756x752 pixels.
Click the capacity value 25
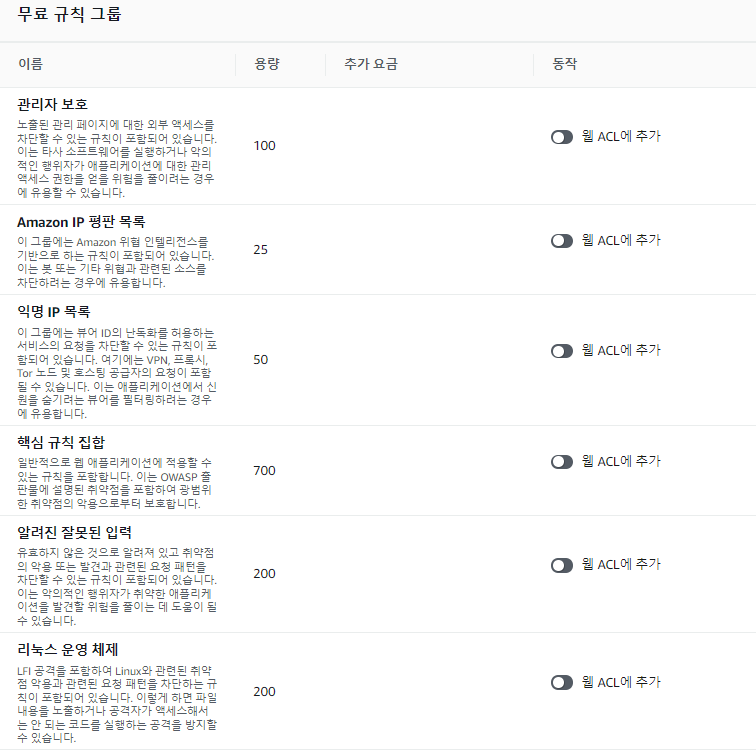(x=260, y=249)
